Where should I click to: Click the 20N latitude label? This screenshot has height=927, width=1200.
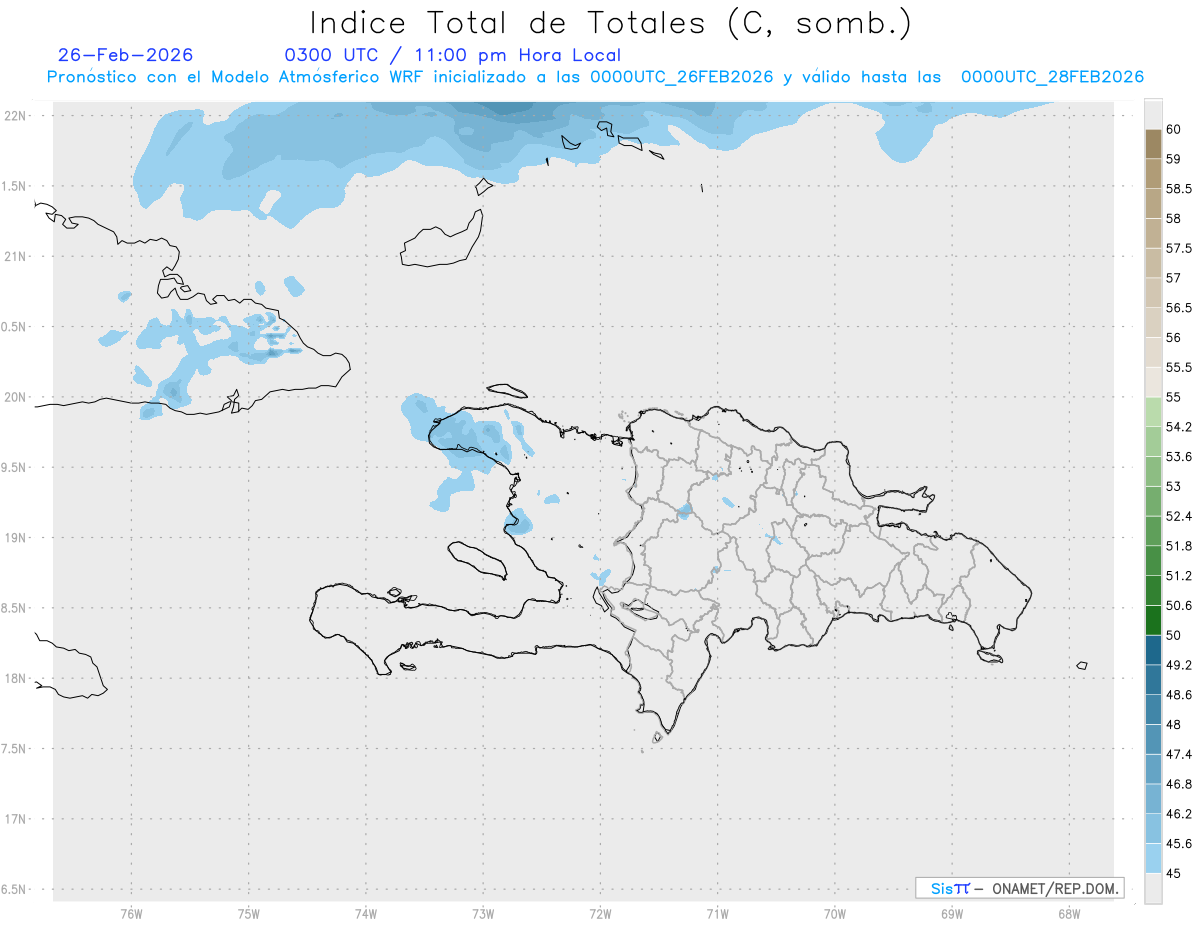[x=16, y=397]
